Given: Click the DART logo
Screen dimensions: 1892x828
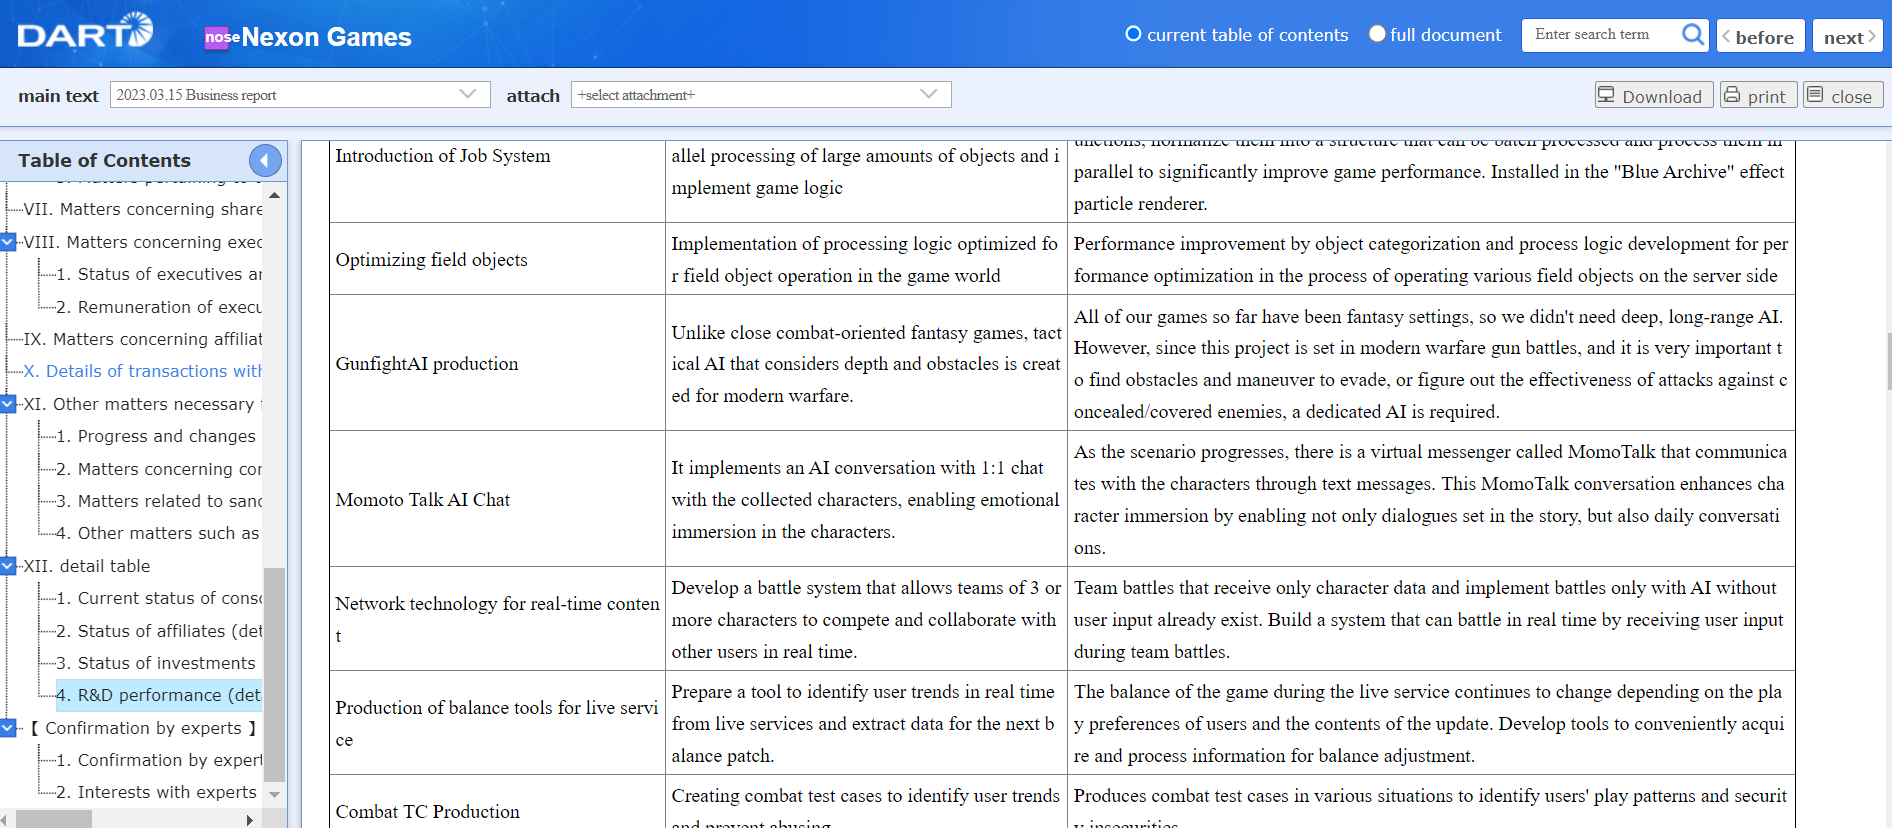Looking at the screenshot, I should pos(85,33).
